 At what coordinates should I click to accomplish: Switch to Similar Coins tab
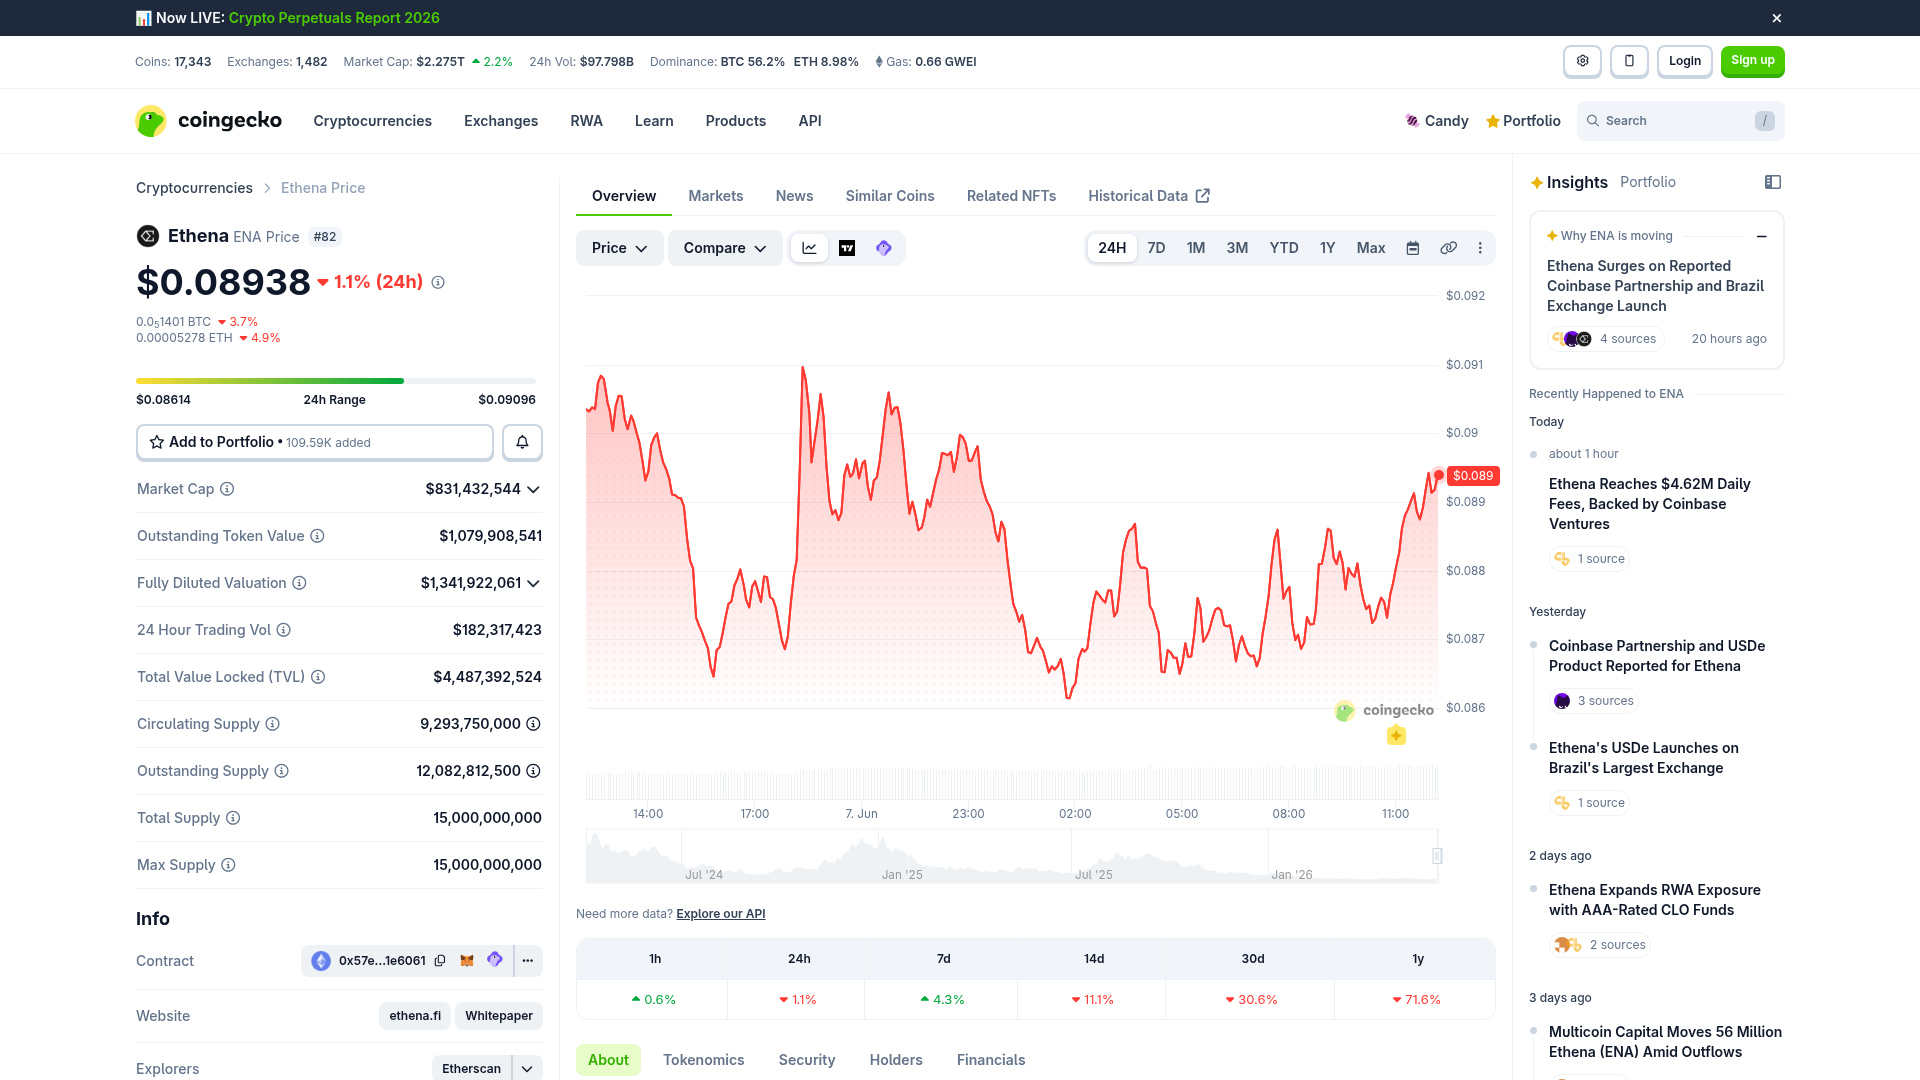point(890,196)
